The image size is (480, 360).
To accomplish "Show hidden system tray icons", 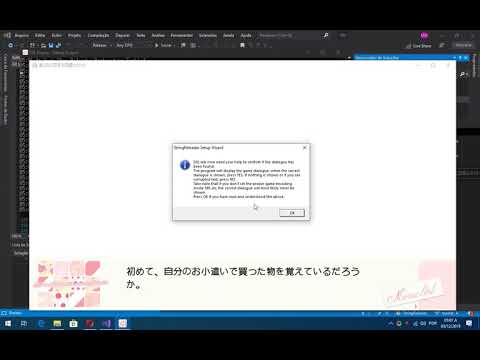I will [x=391, y=323].
